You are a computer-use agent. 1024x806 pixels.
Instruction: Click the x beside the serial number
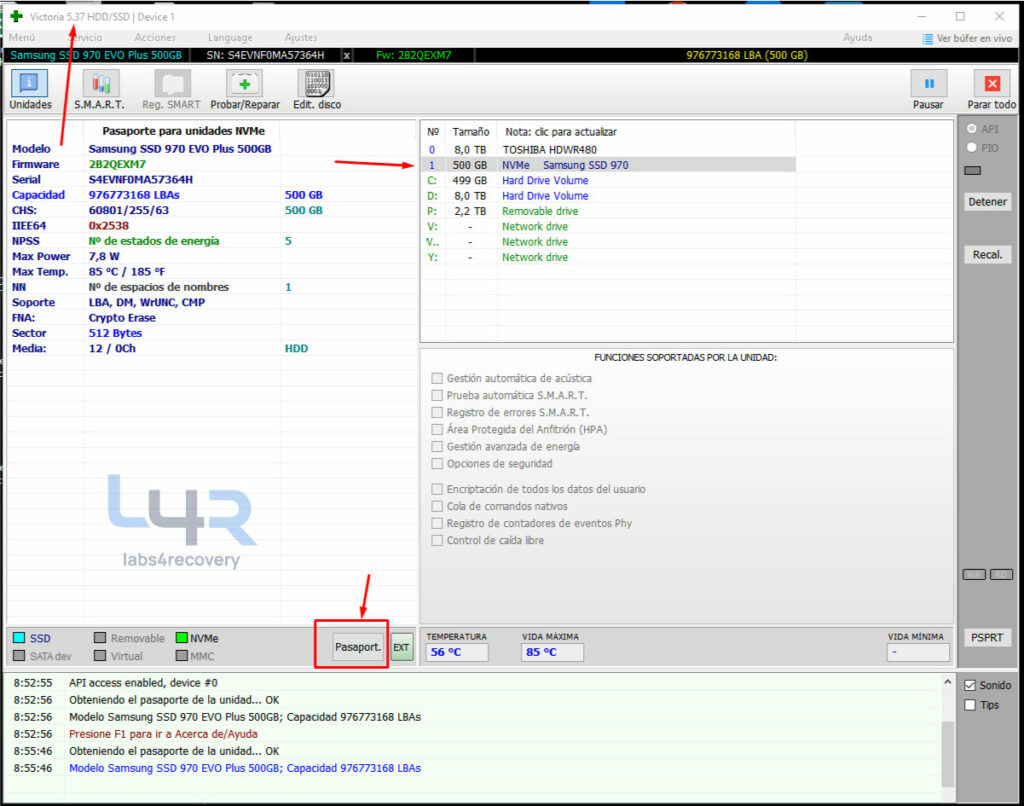pyautogui.click(x=347, y=56)
